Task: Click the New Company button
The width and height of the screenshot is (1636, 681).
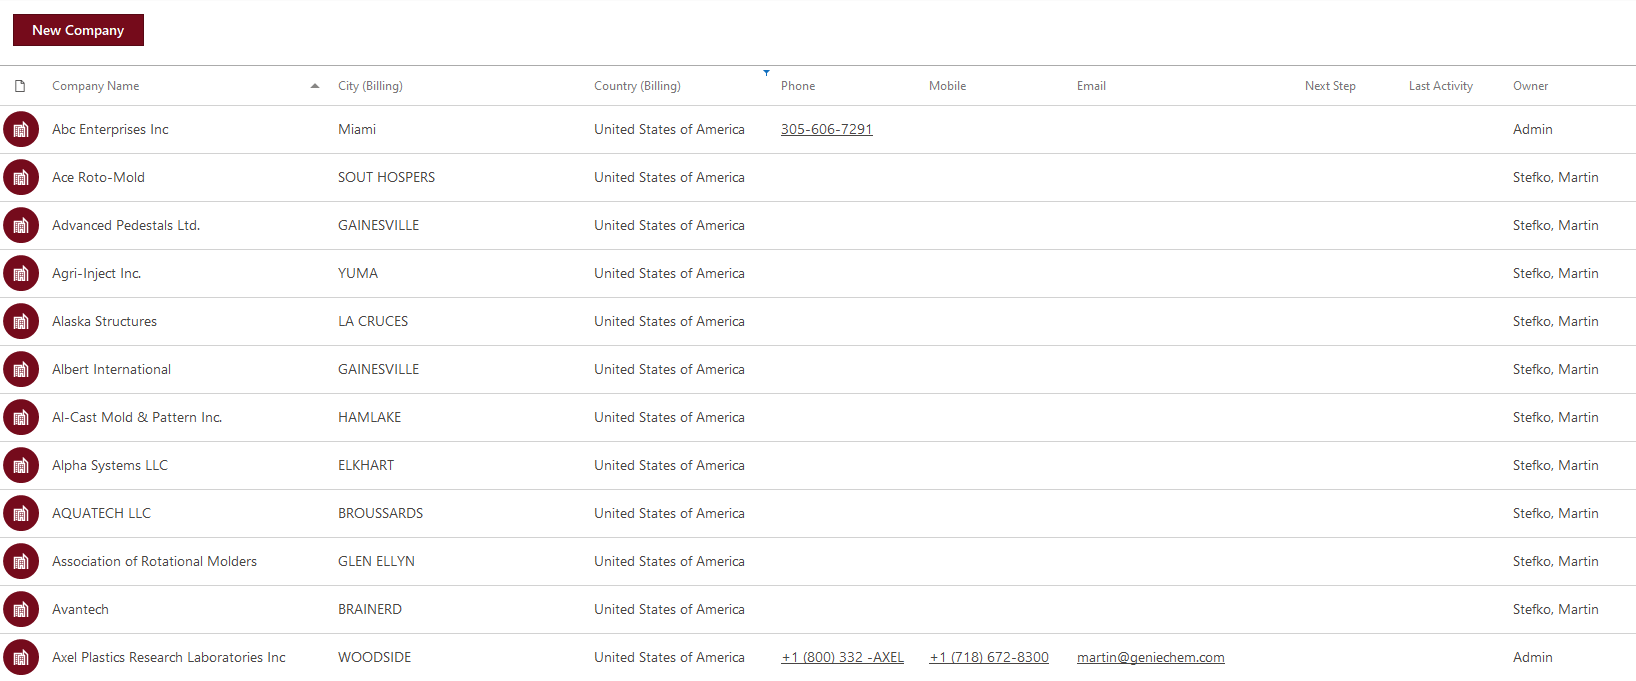Action: pos(78,30)
